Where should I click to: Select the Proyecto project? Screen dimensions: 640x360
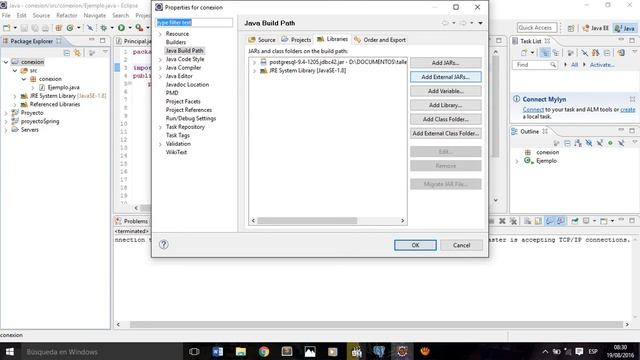coord(28,113)
